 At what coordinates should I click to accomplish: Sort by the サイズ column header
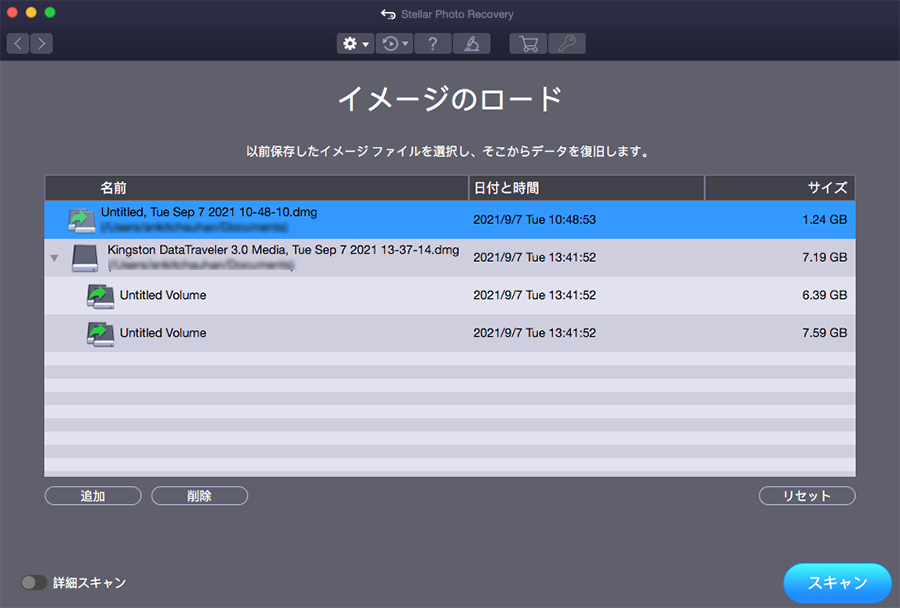[x=780, y=188]
